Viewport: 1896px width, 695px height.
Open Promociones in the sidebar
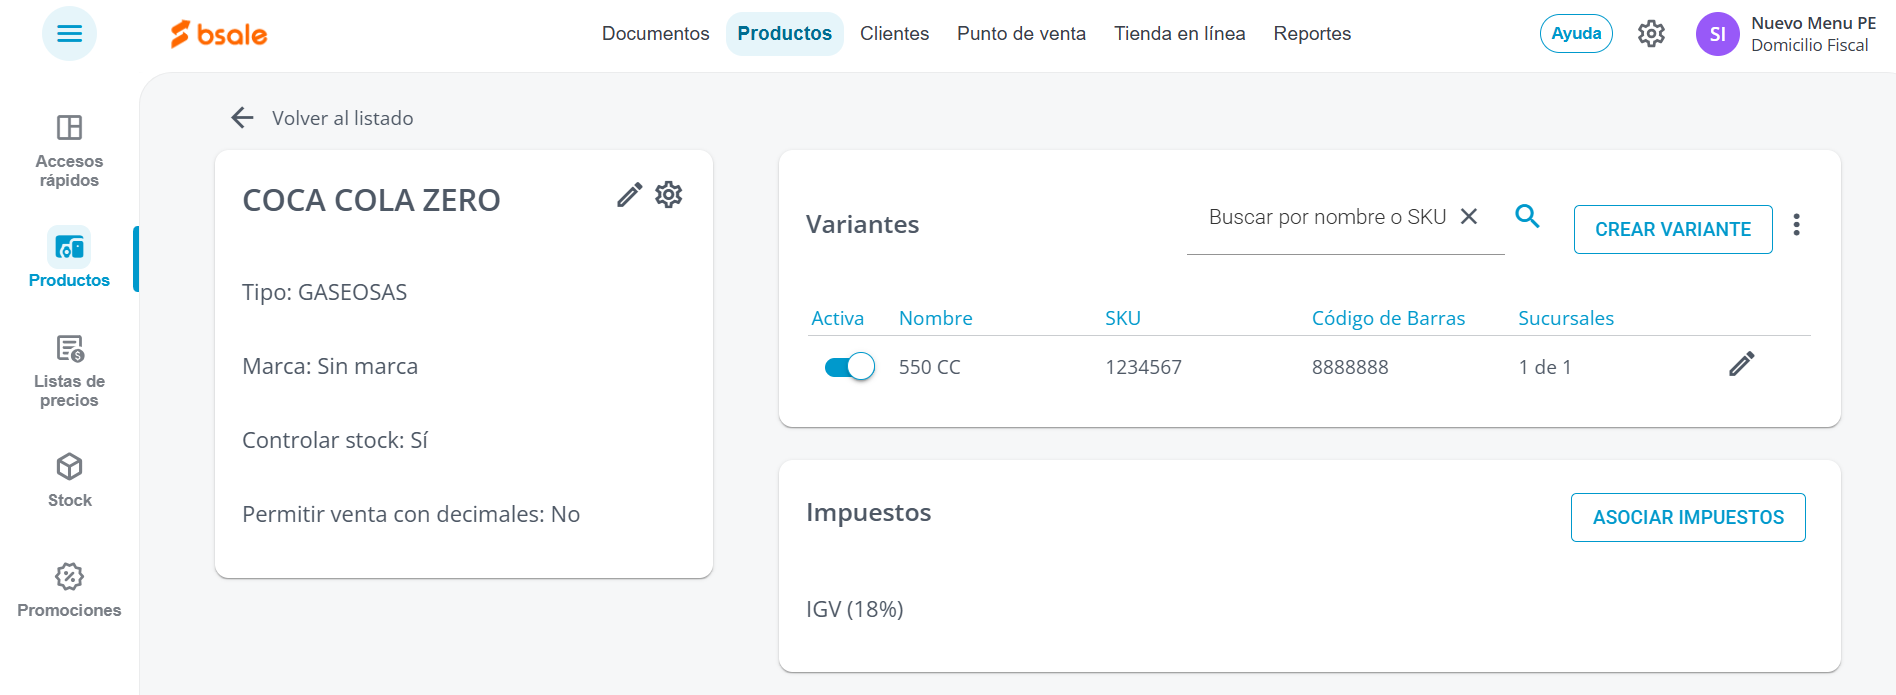click(69, 590)
